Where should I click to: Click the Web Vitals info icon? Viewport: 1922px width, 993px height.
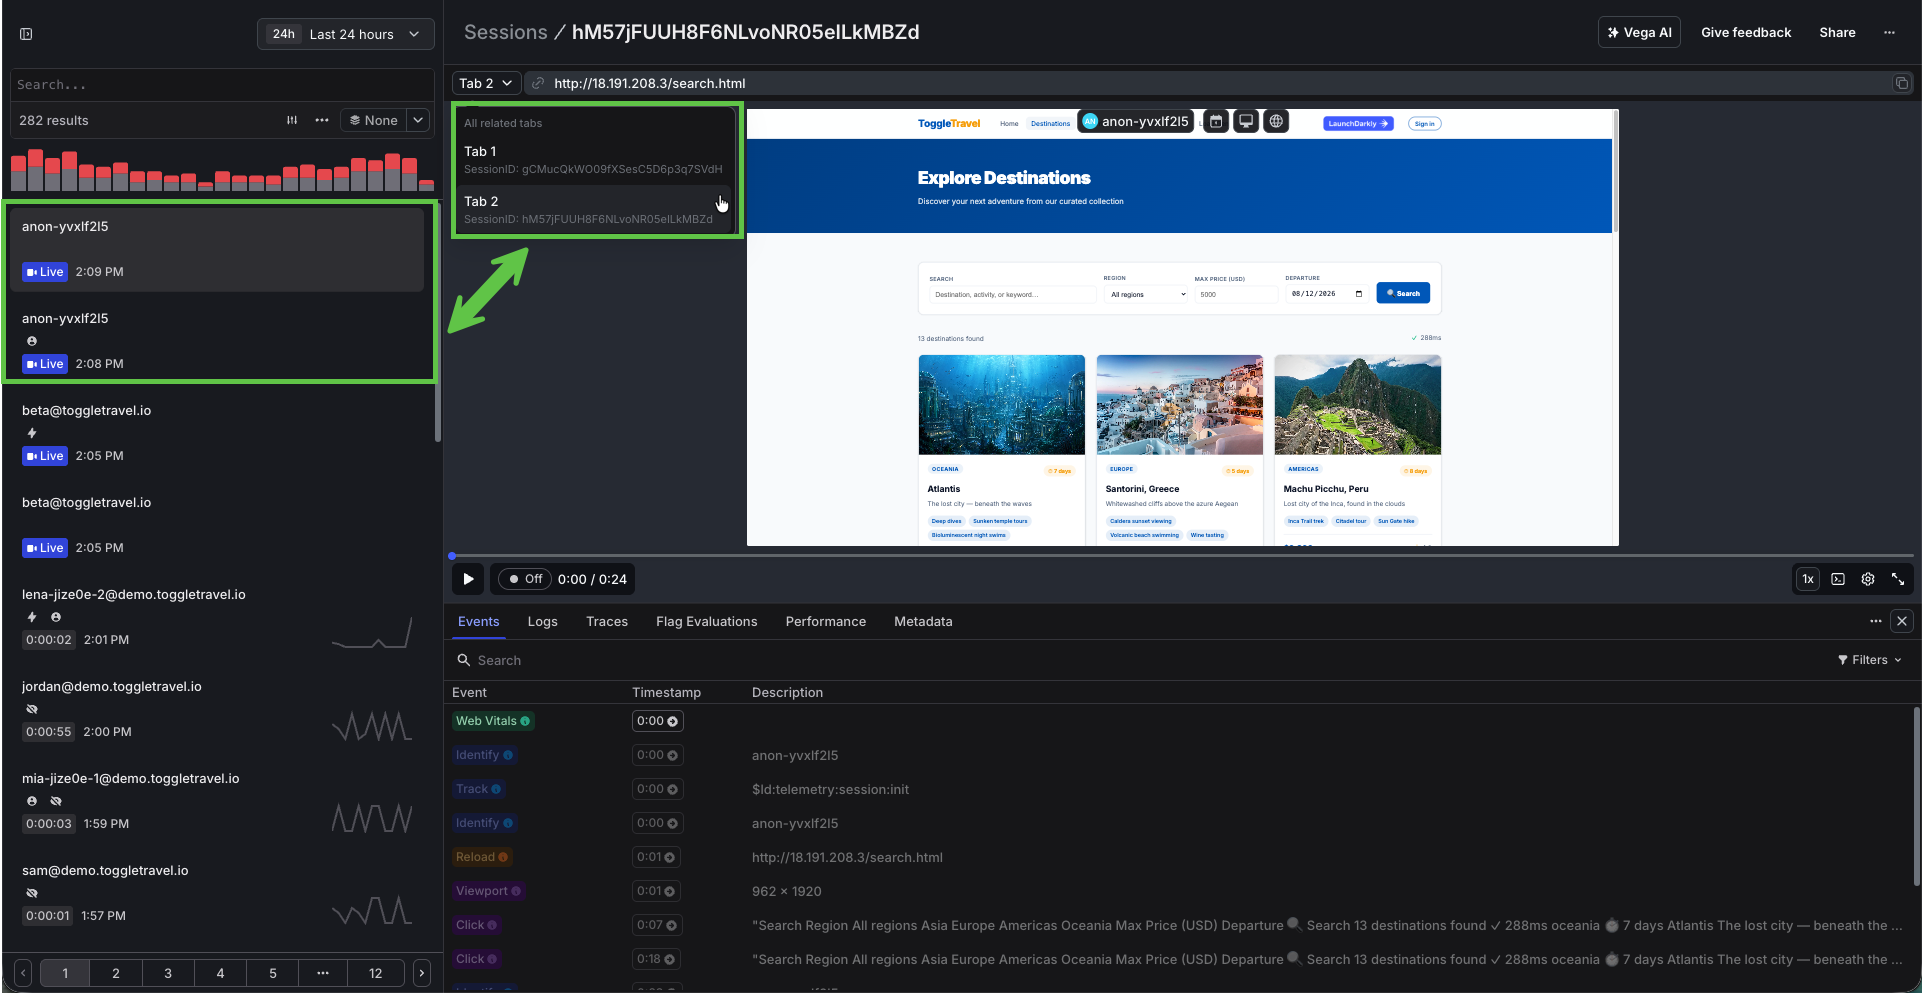(x=525, y=721)
